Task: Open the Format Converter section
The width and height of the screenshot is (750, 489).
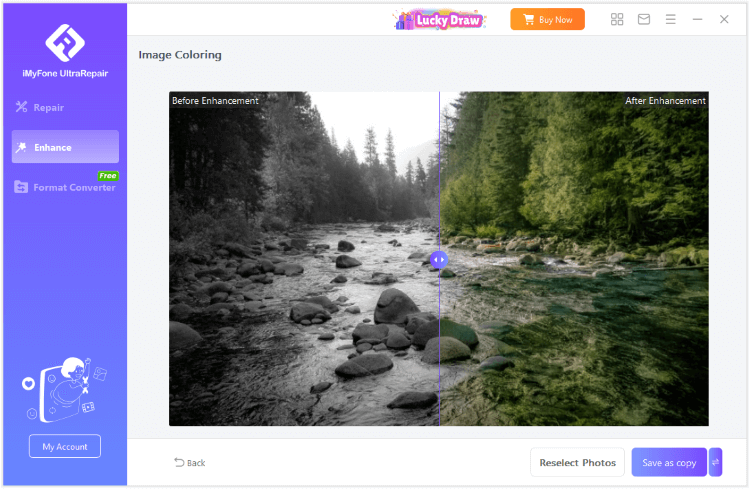Action: (65, 187)
